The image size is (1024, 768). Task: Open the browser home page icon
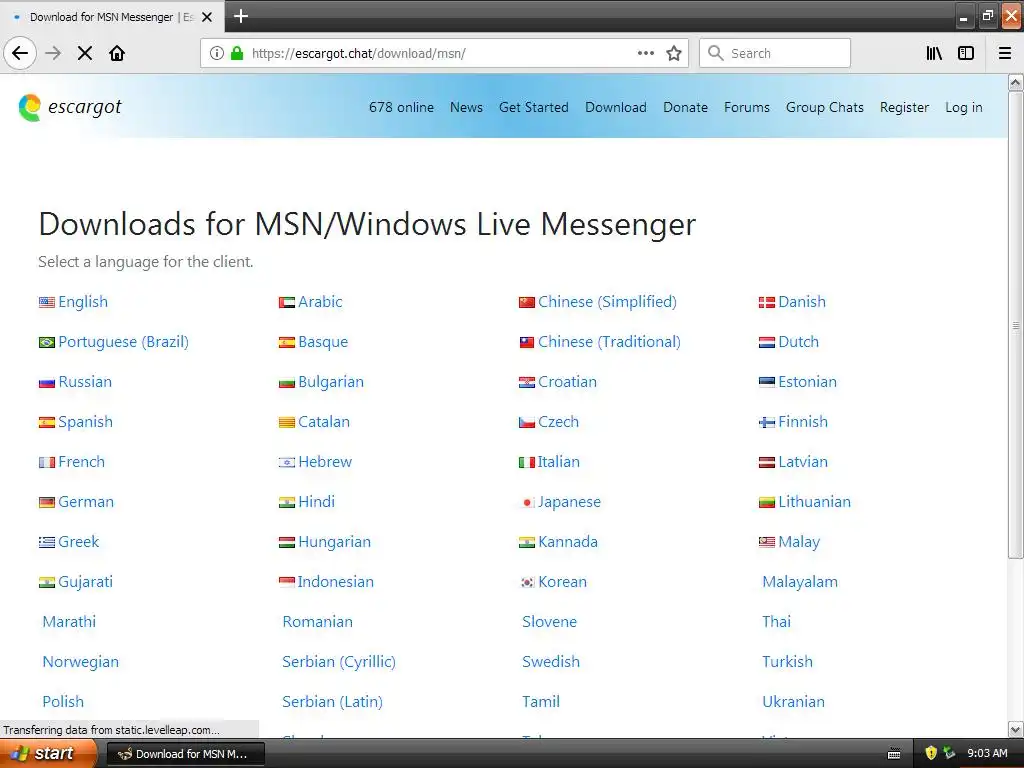[117, 53]
